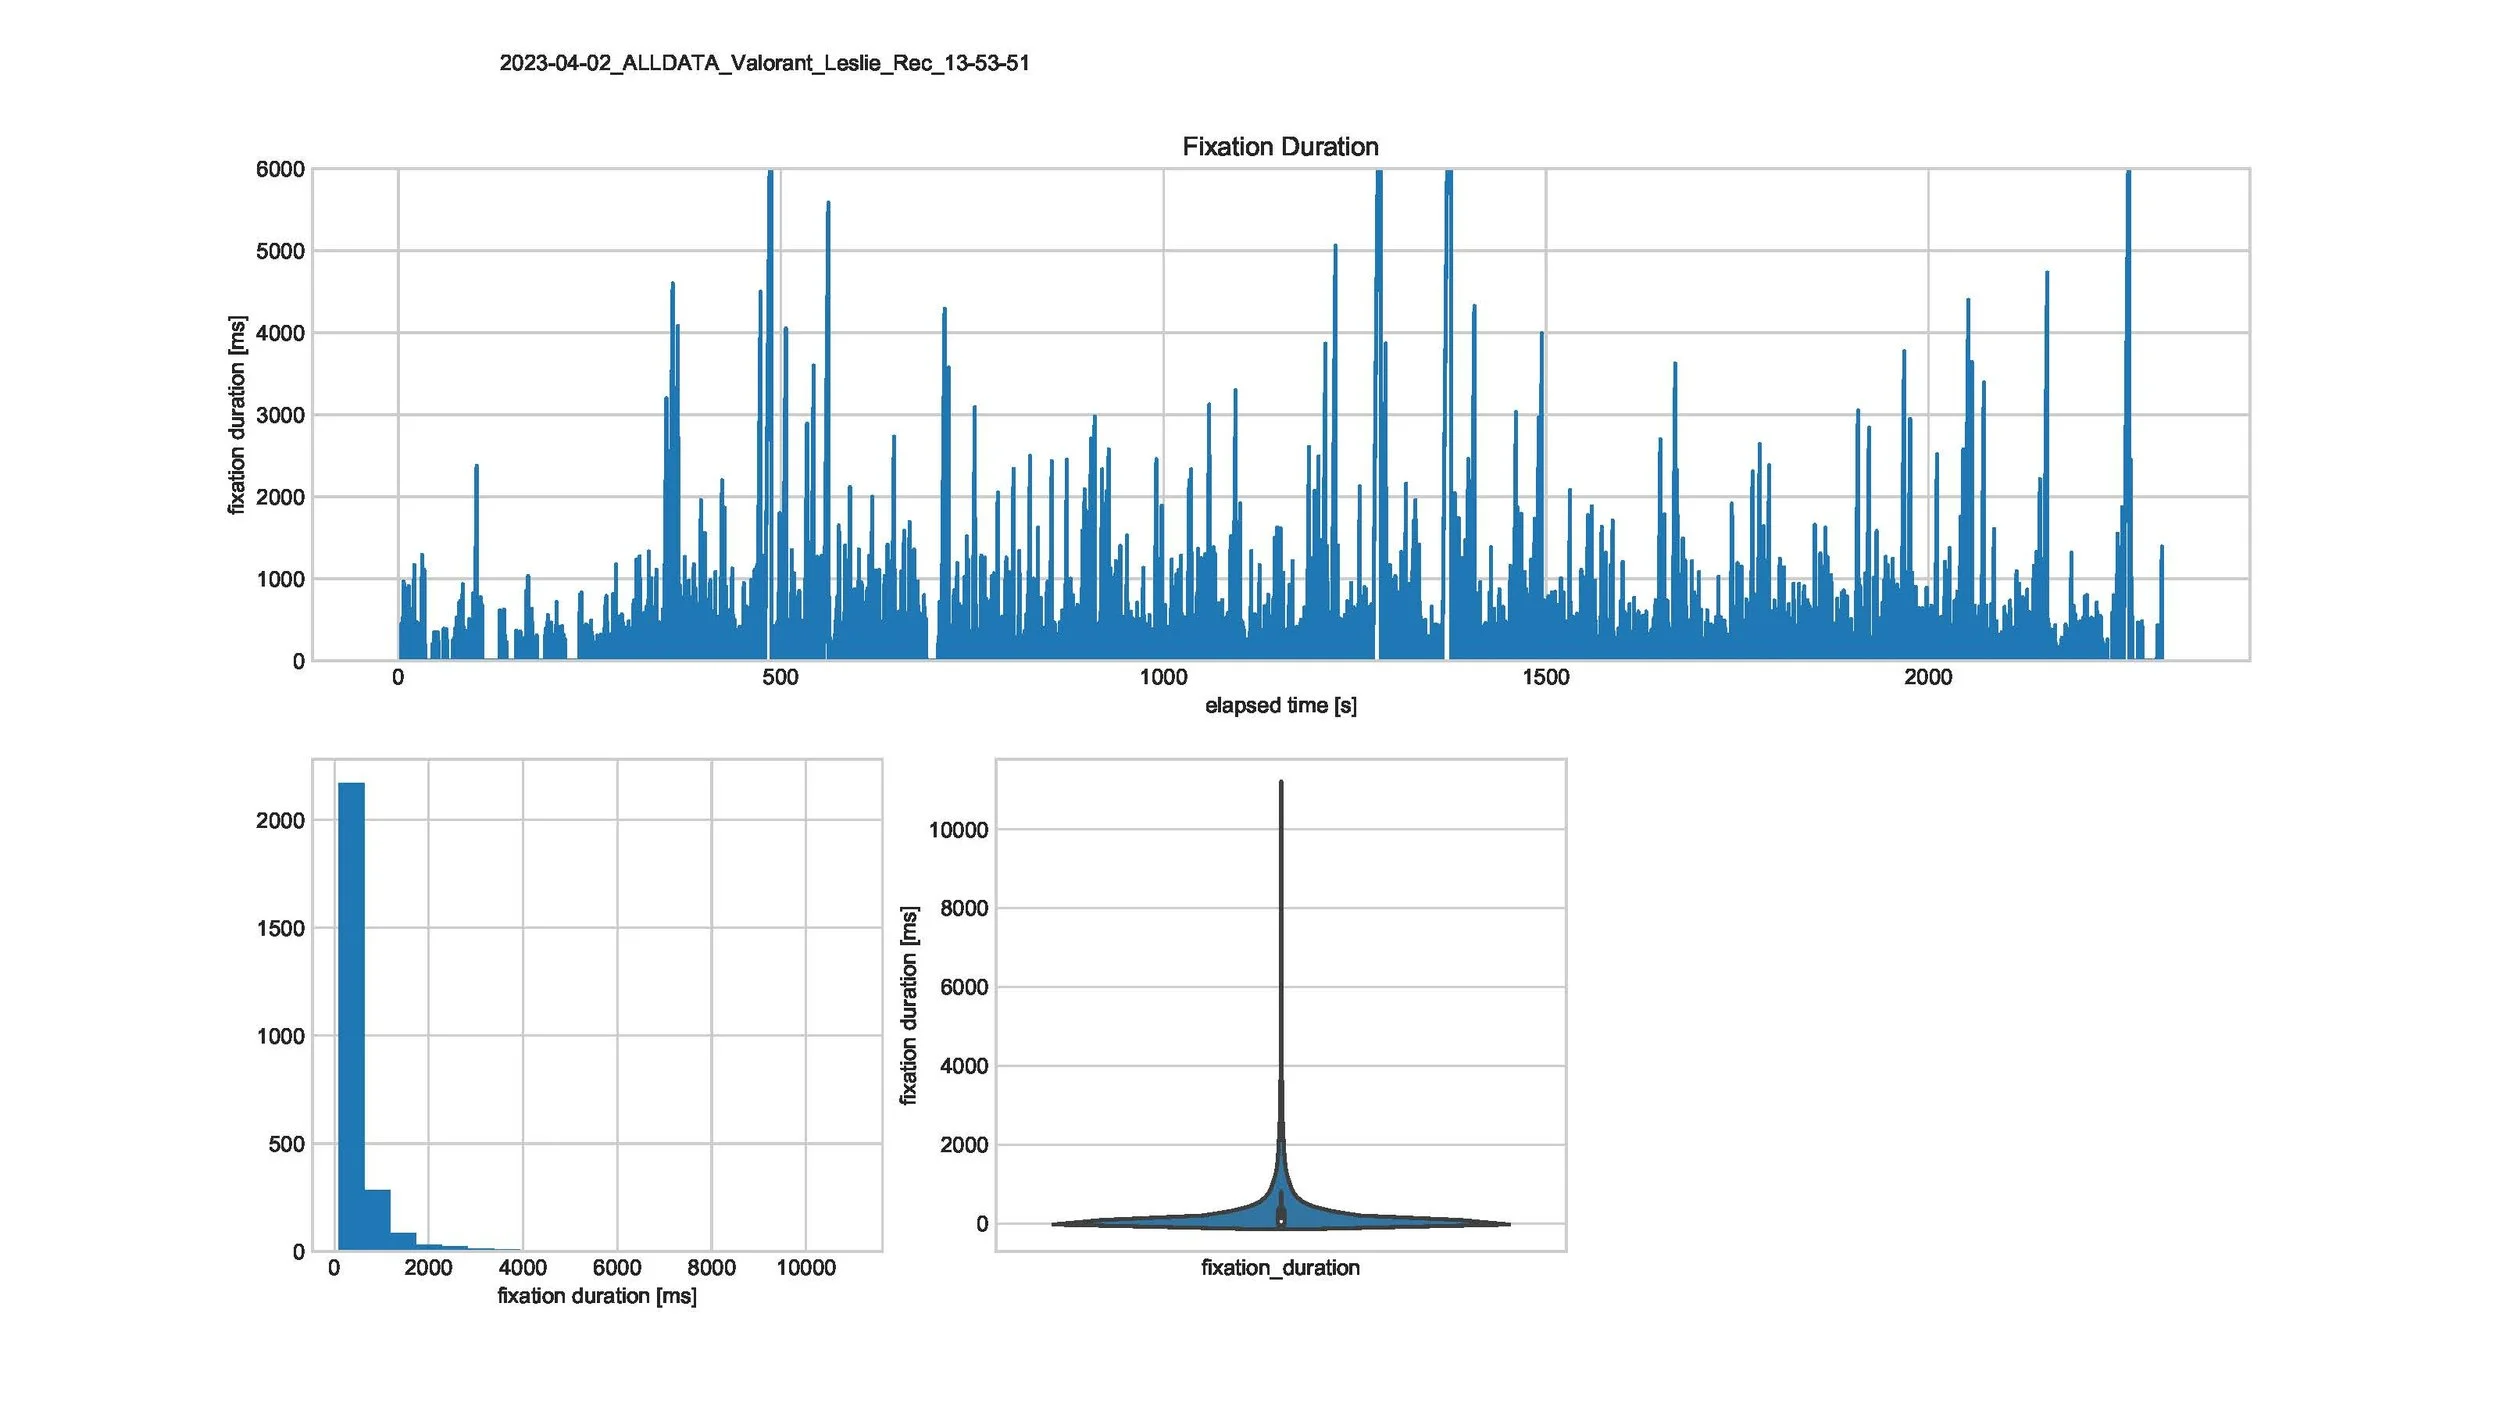Click the 4000 tick on histogram x-axis
This screenshot has width=2500, height=1406.
click(522, 1267)
